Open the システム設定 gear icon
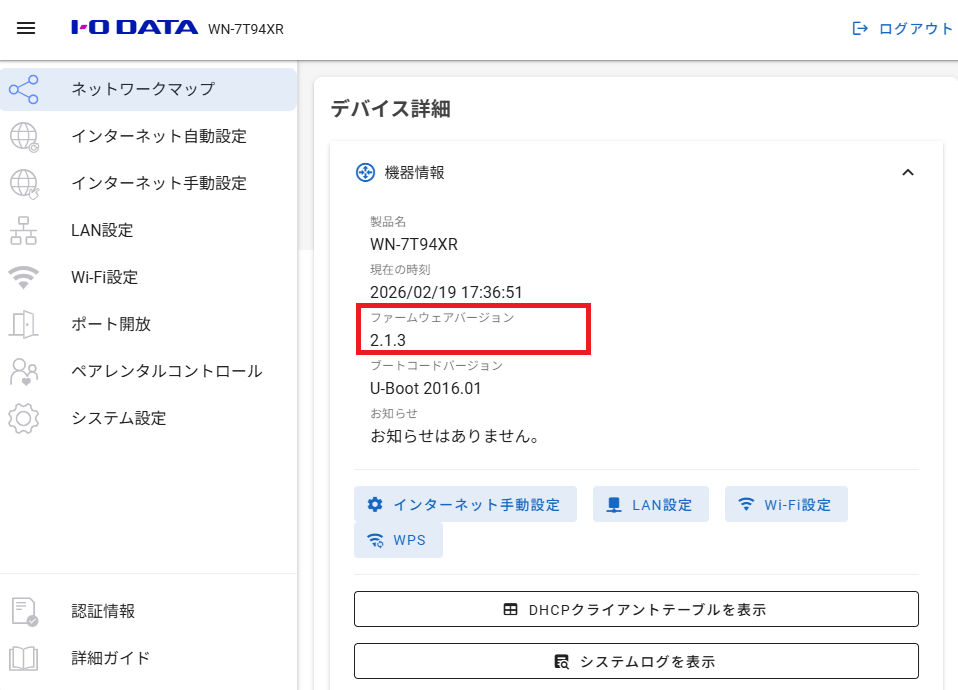This screenshot has width=958, height=690. click(x=24, y=418)
